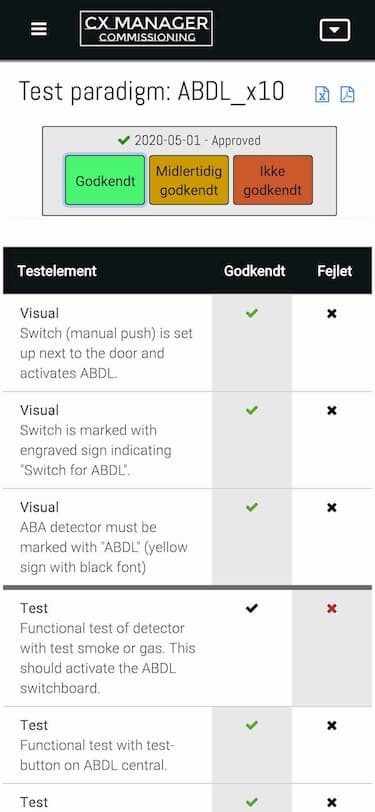Export test paradigm to Excel file
Screen dimensions: 375x812
[322, 94]
